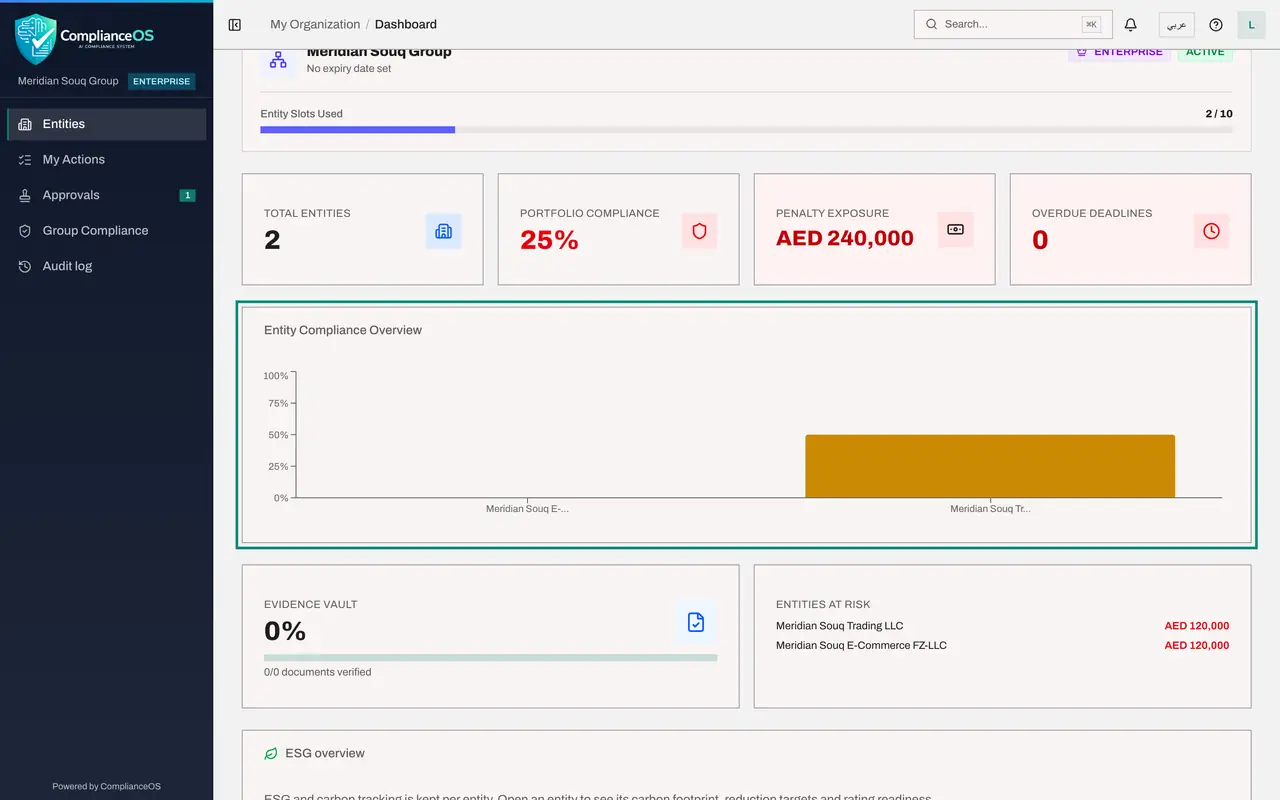Image resolution: width=1280 pixels, height=800 pixels.
Task: Click the Approvals count badge showing 1
Action: [x=187, y=195]
